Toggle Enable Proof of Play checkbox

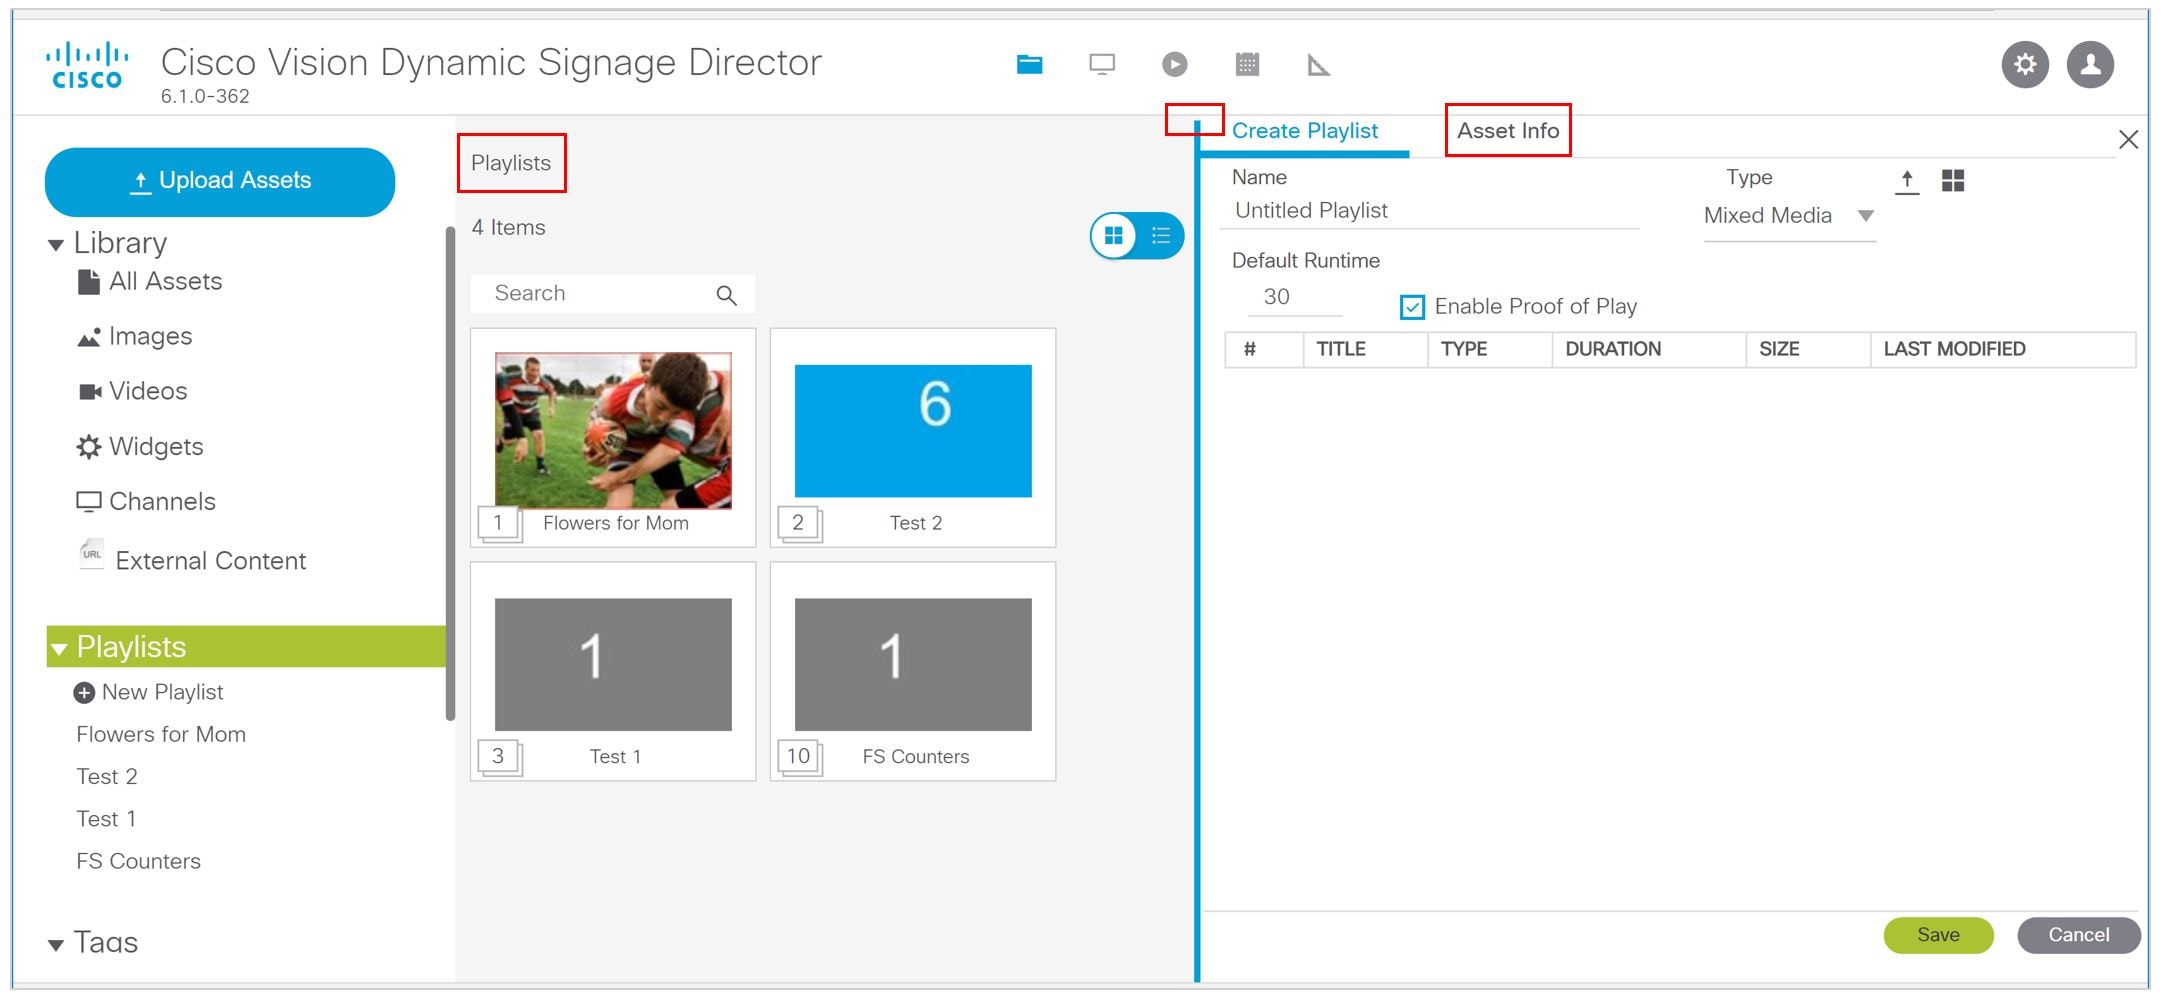[x=1412, y=307]
